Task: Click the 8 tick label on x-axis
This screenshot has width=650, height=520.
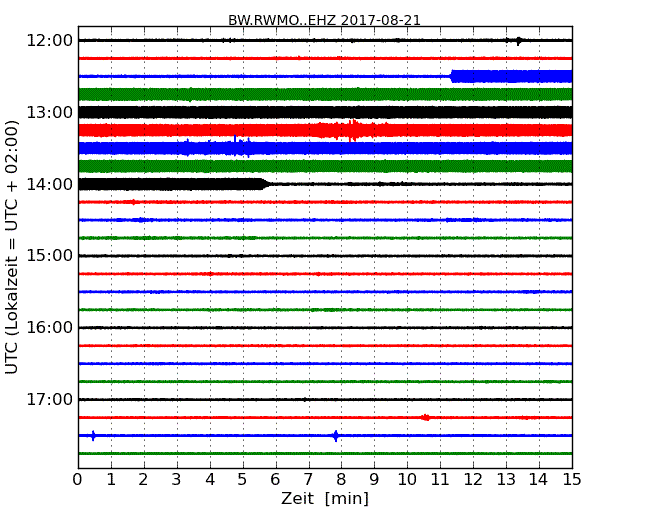Action: click(x=341, y=480)
